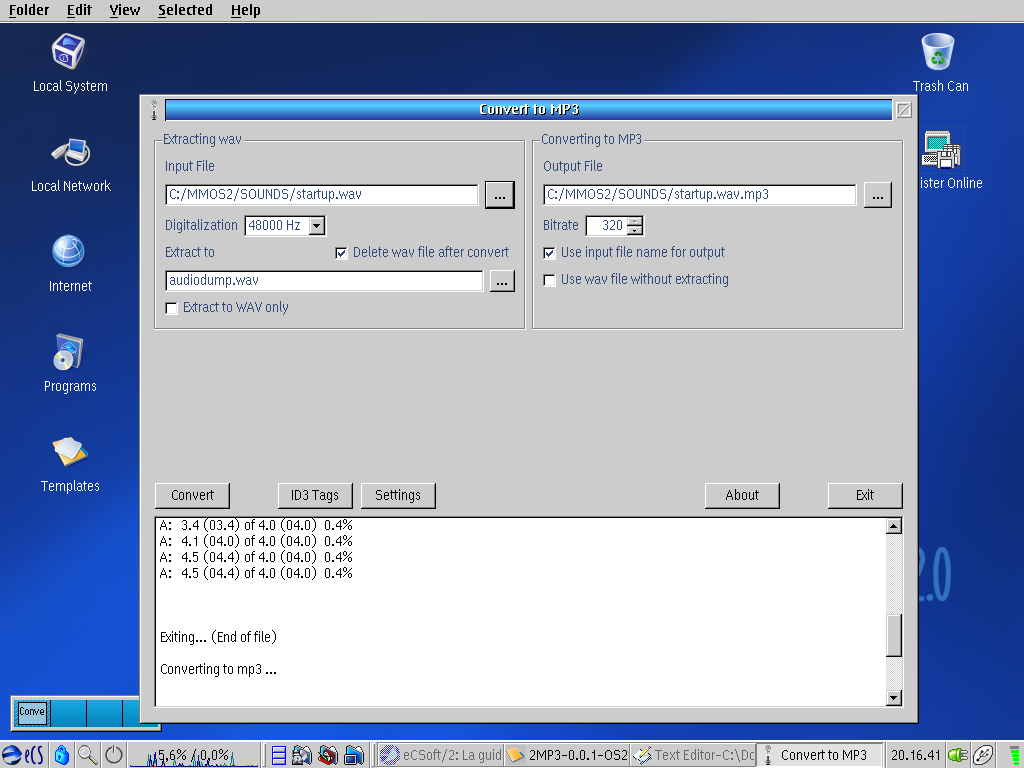Enable Use wav file without extracting

pos(549,280)
